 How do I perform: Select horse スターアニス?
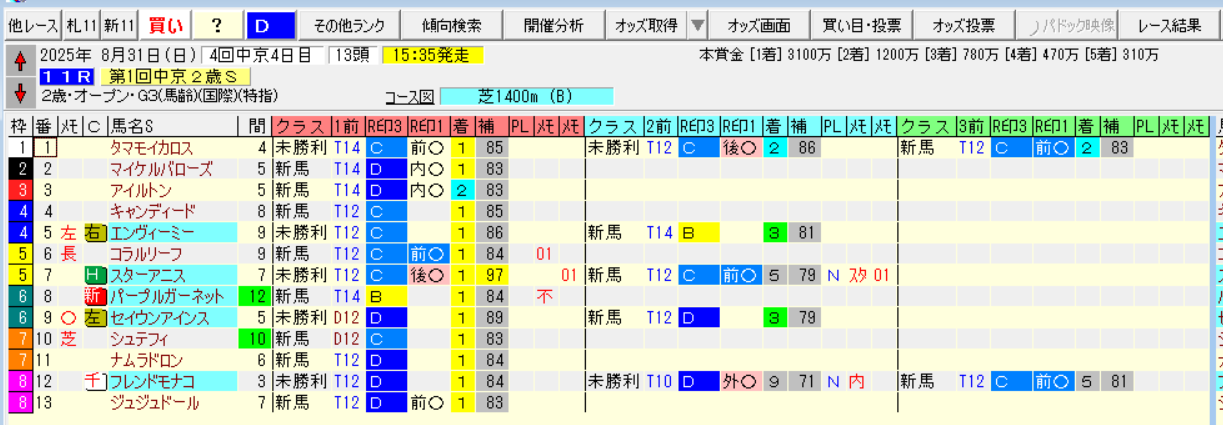146,275
